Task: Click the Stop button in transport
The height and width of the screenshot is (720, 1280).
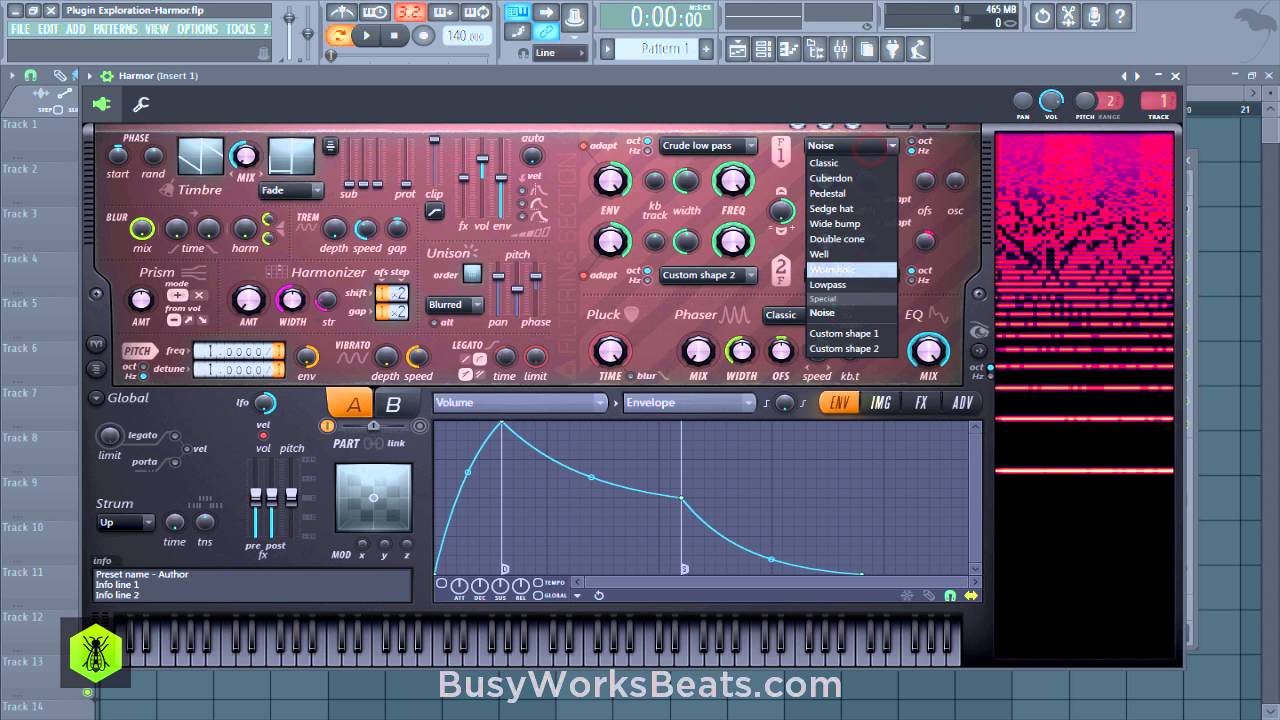Action: coord(394,35)
